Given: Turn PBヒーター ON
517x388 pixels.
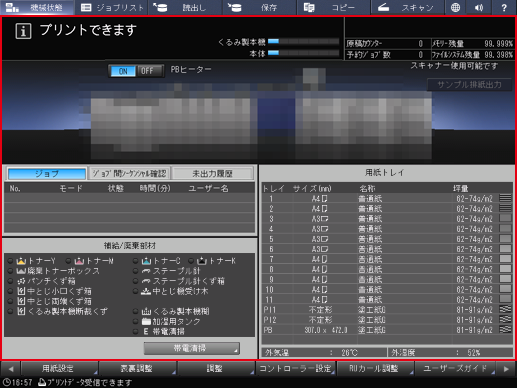Looking at the screenshot, I should pos(123,71).
